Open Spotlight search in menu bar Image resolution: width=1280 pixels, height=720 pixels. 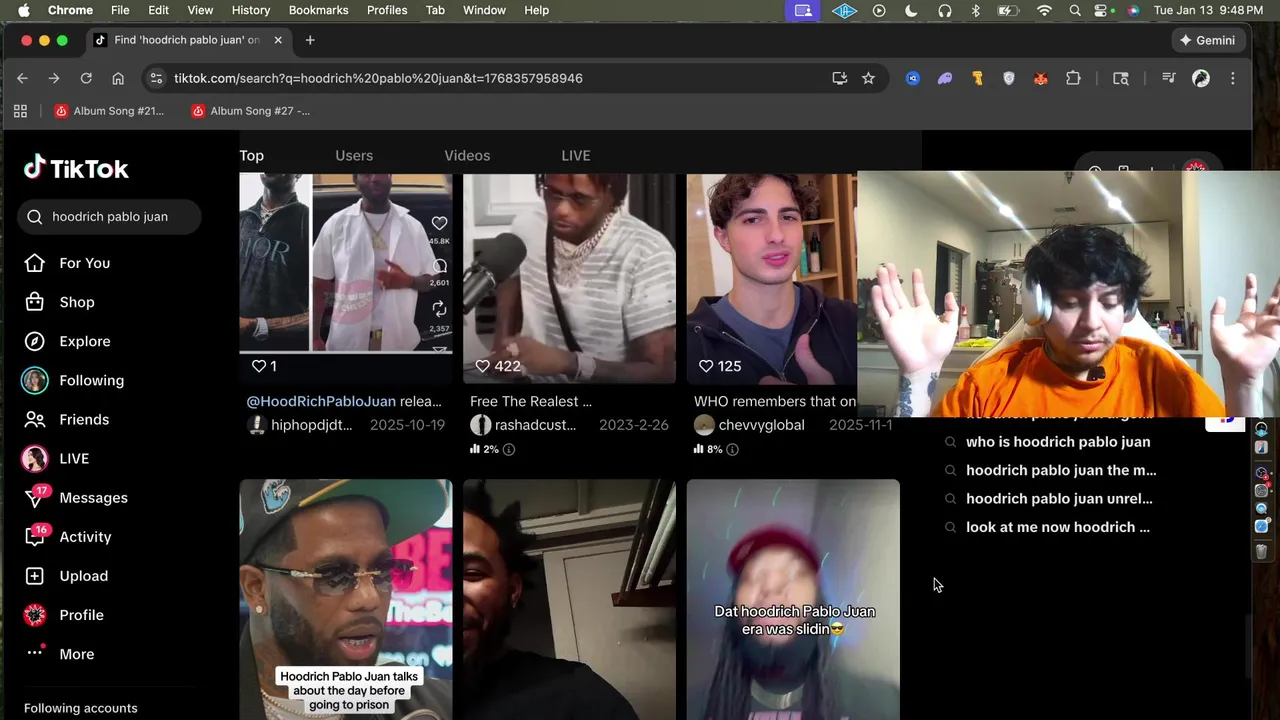(1074, 10)
